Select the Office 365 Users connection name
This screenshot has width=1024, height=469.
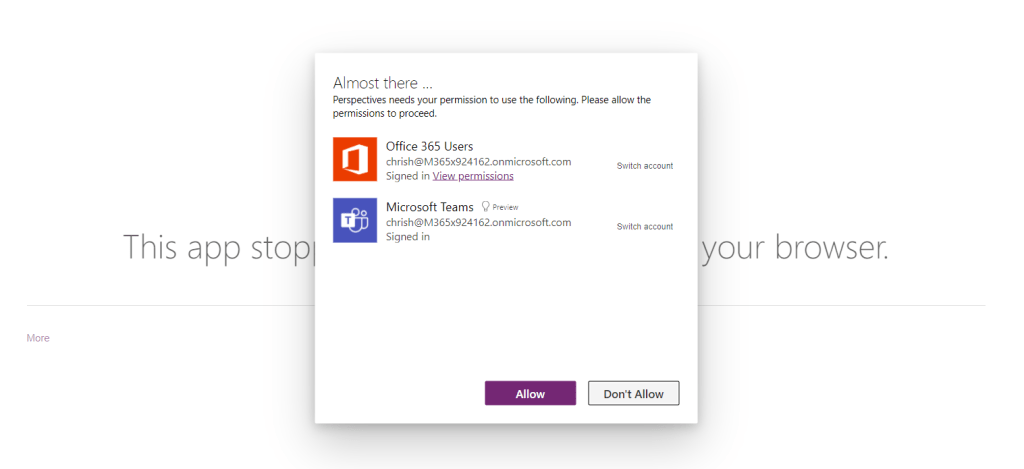[429, 147]
